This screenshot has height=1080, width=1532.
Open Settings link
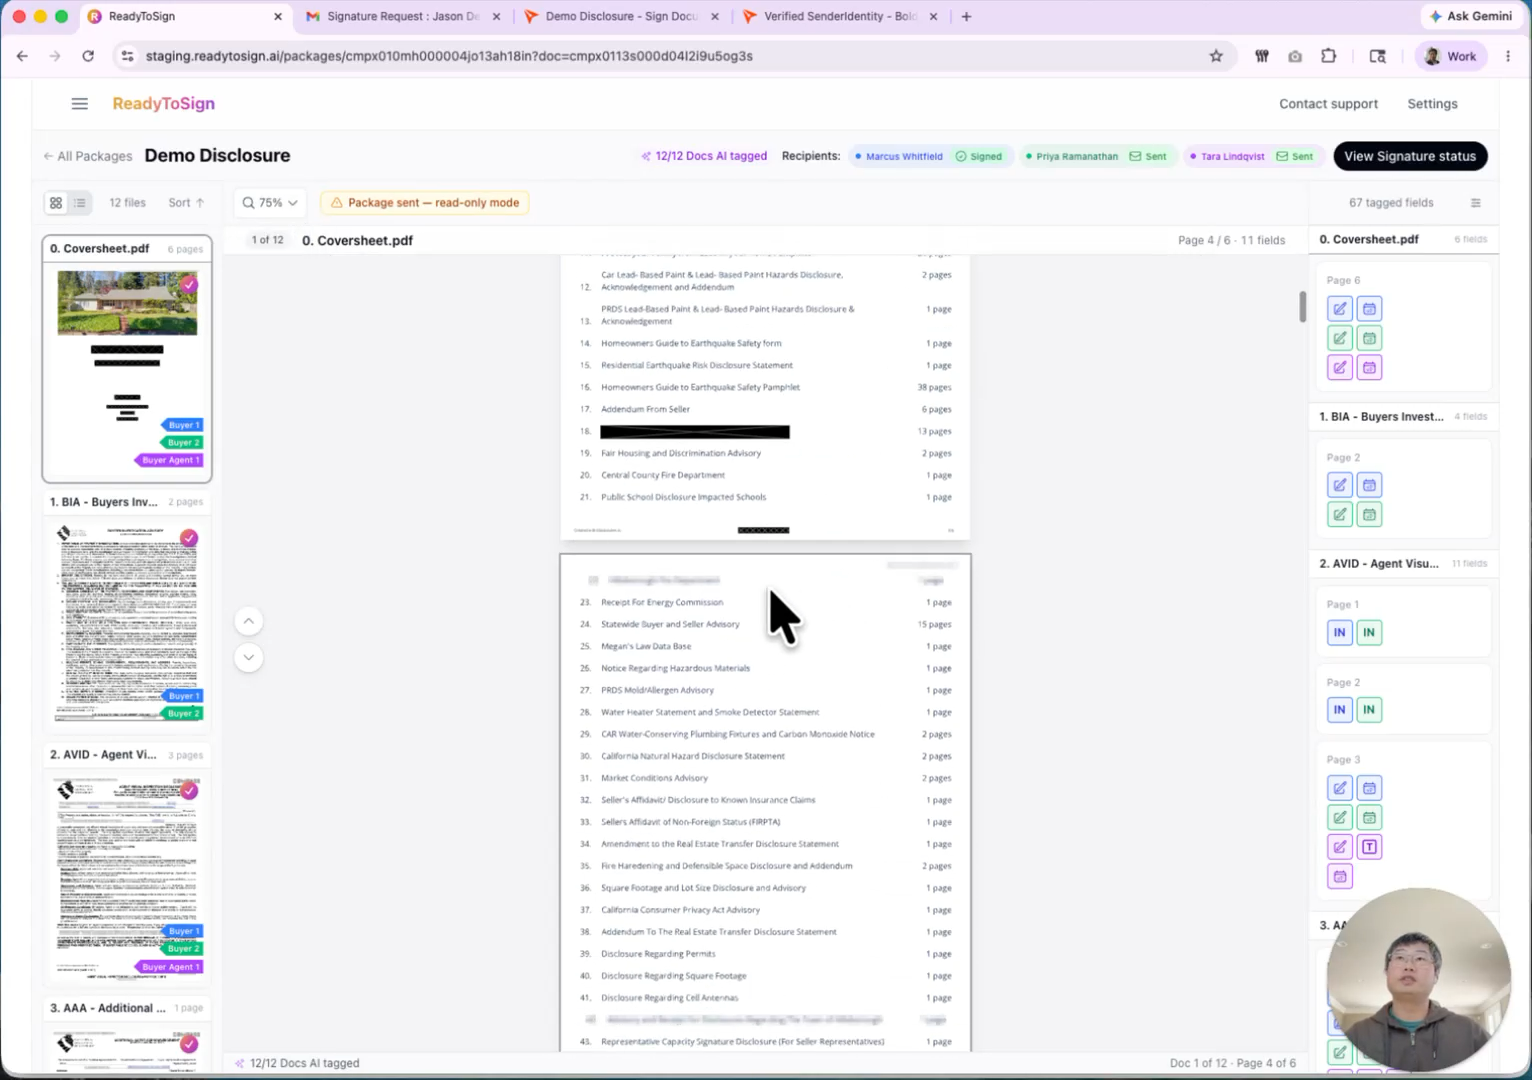[1432, 104]
